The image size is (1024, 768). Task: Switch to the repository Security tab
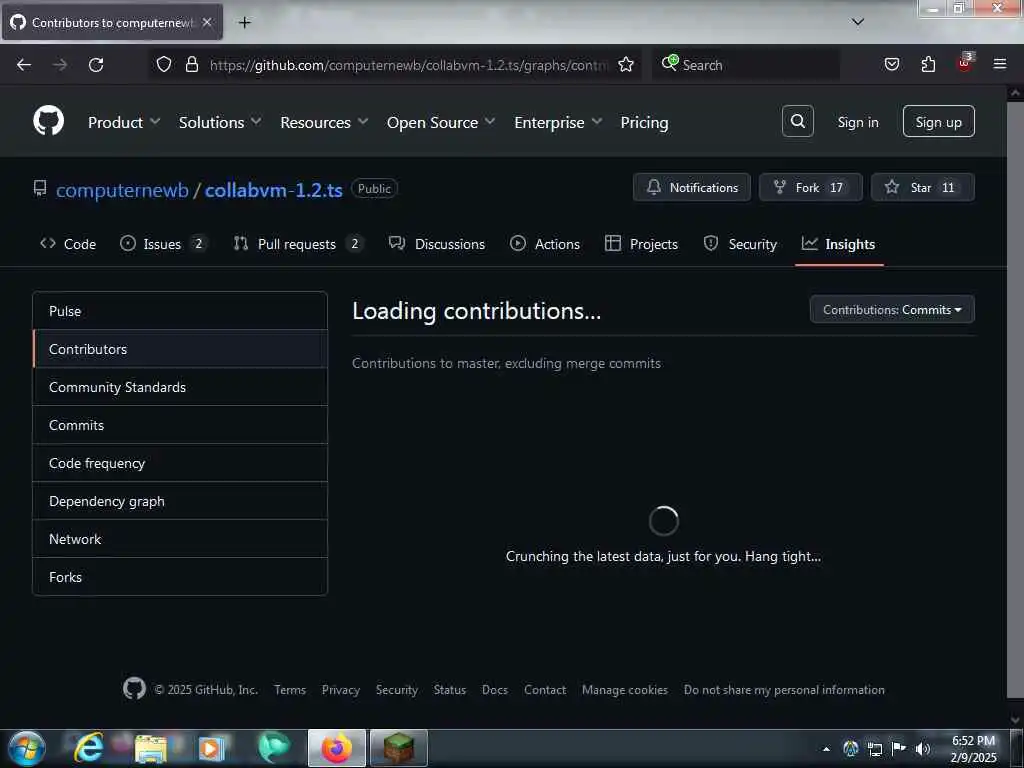click(740, 244)
